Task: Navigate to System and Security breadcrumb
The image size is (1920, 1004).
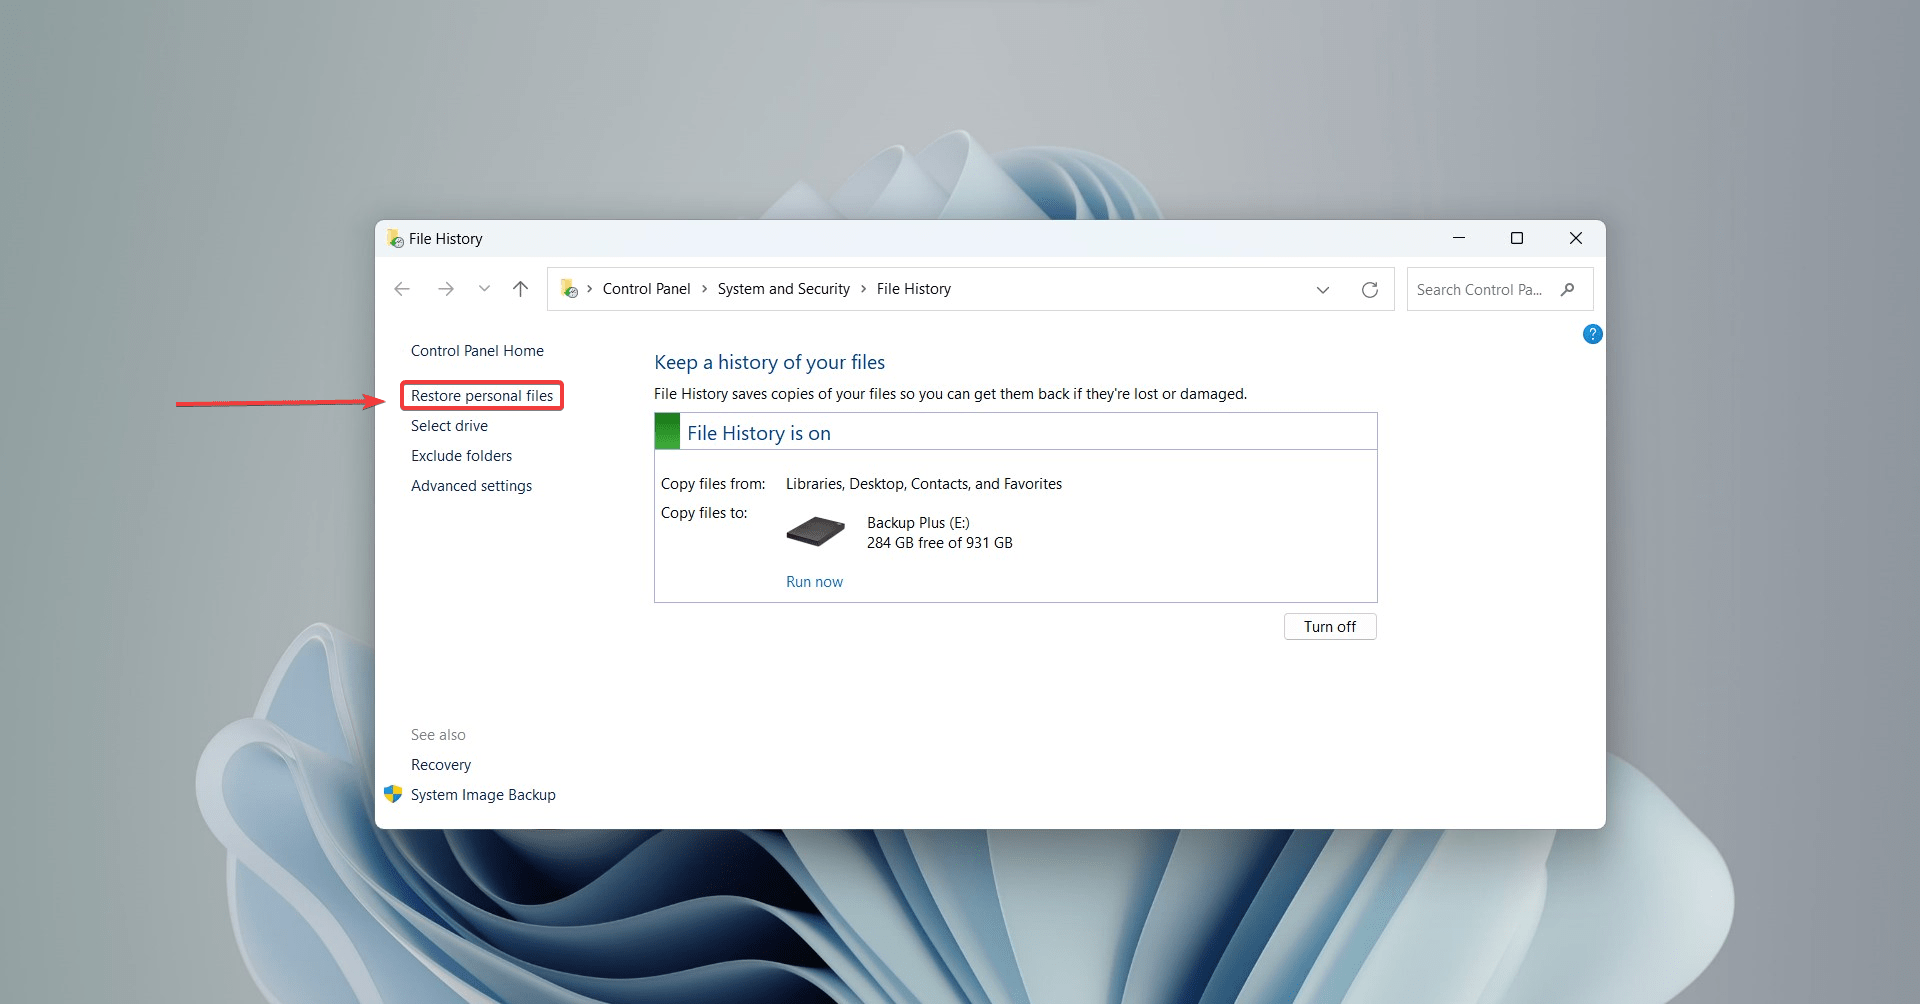Action: (x=783, y=289)
